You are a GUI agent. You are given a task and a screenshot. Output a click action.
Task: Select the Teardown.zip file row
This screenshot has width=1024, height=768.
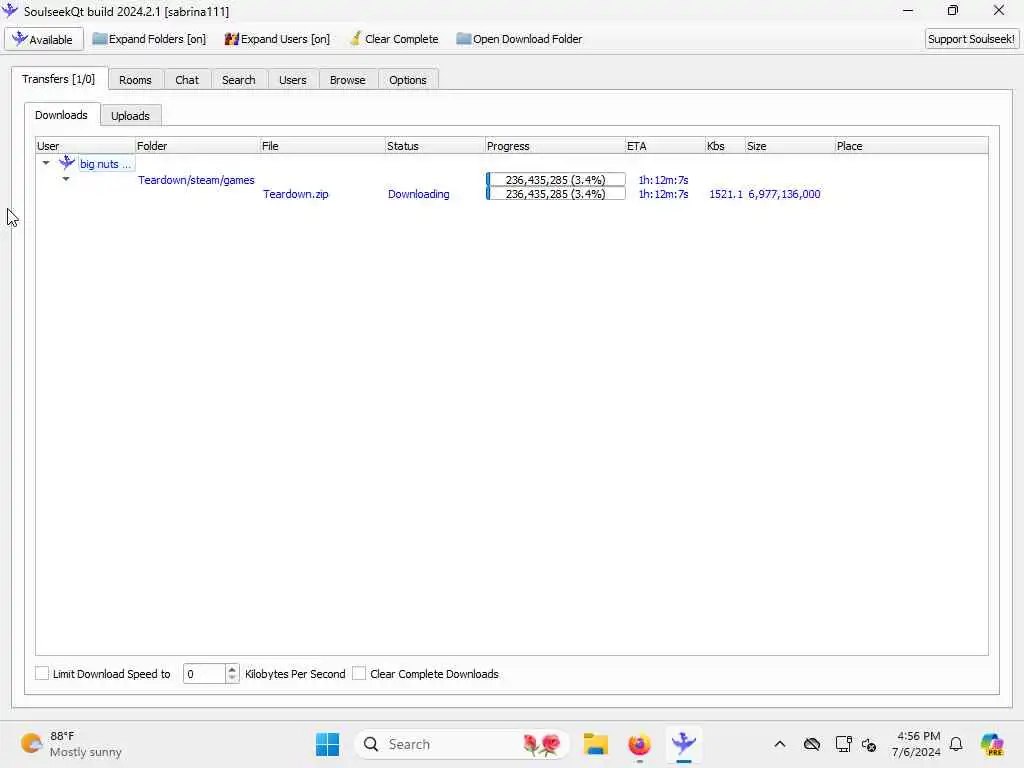pyautogui.click(x=296, y=194)
